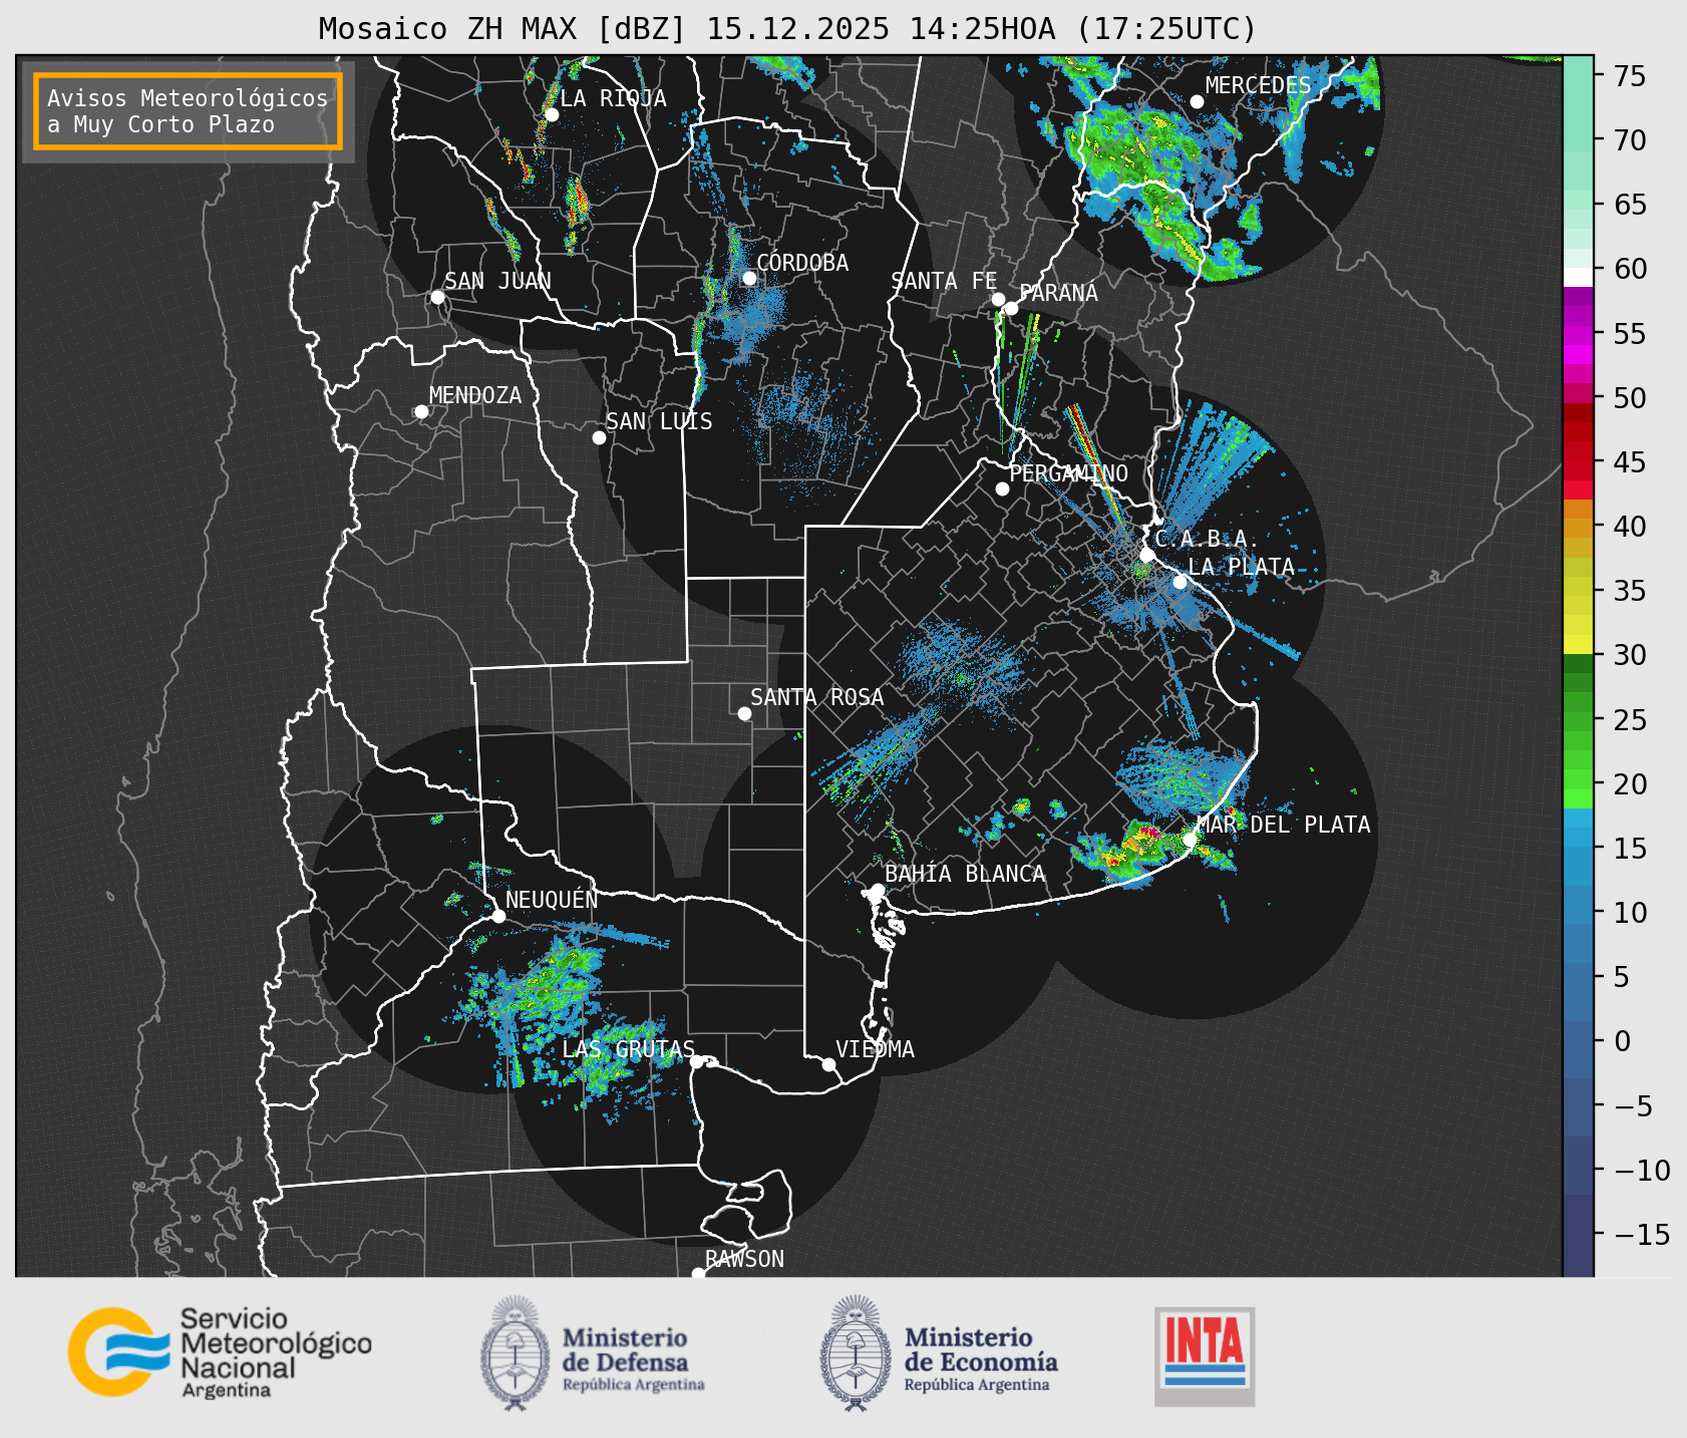This screenshot has height=1438, width=1687.
Task: Click the Ministerio de Defensa emblem
Action: (x=514, y=1353)
